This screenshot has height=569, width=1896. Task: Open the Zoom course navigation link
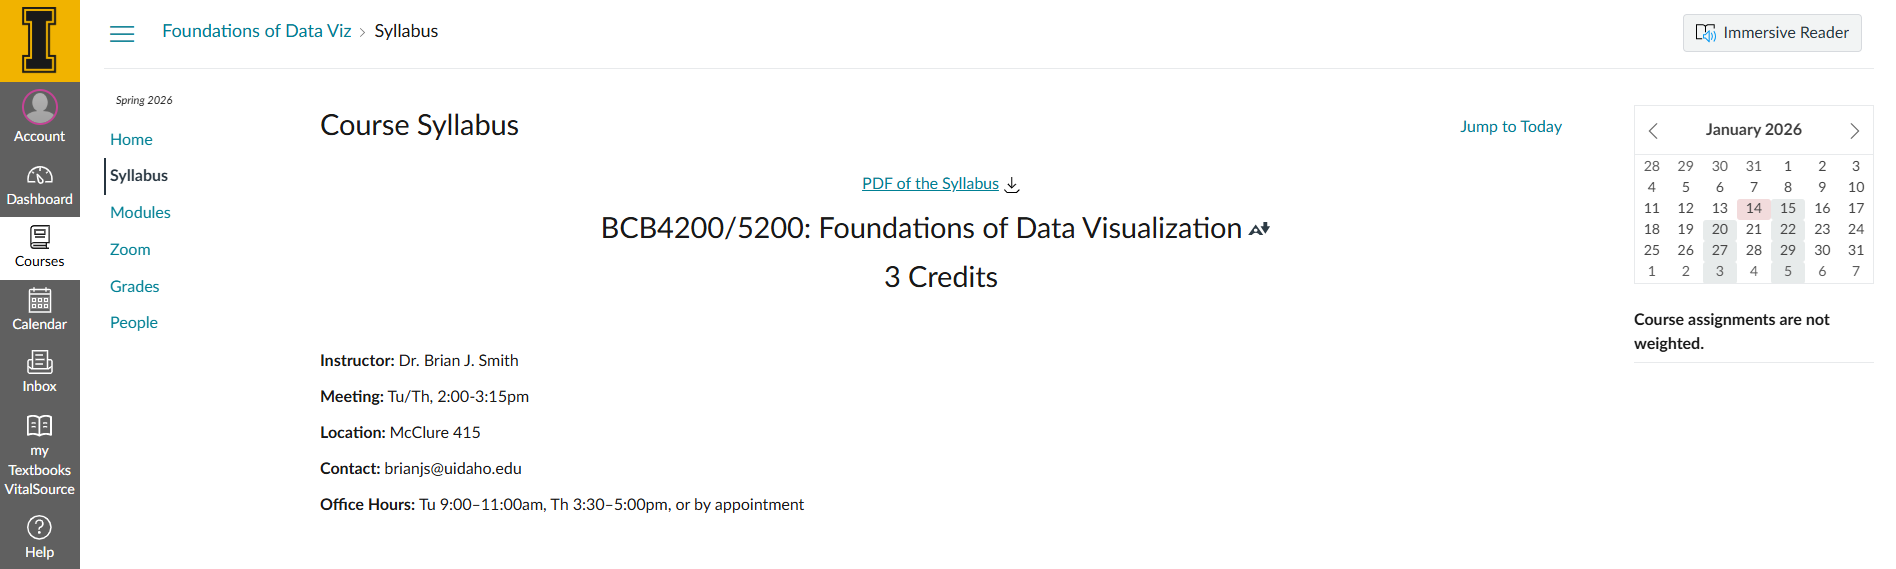pyautogui.click(x=130, y=249)
